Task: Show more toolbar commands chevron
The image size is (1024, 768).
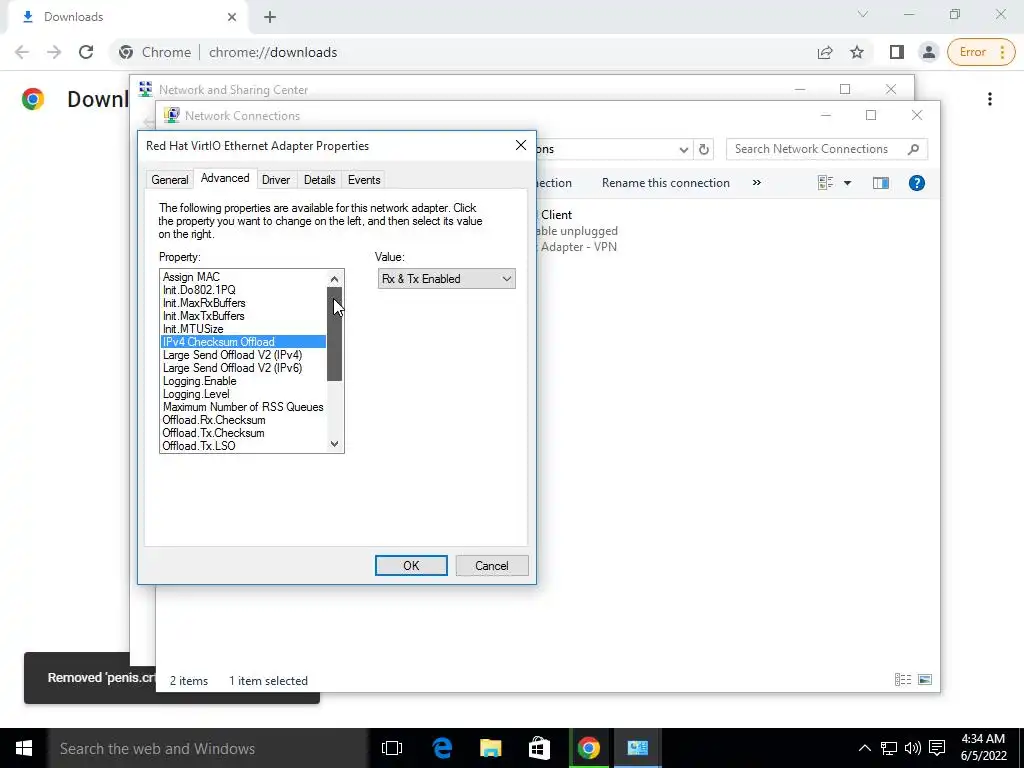Action: click(x=756, y=183)
